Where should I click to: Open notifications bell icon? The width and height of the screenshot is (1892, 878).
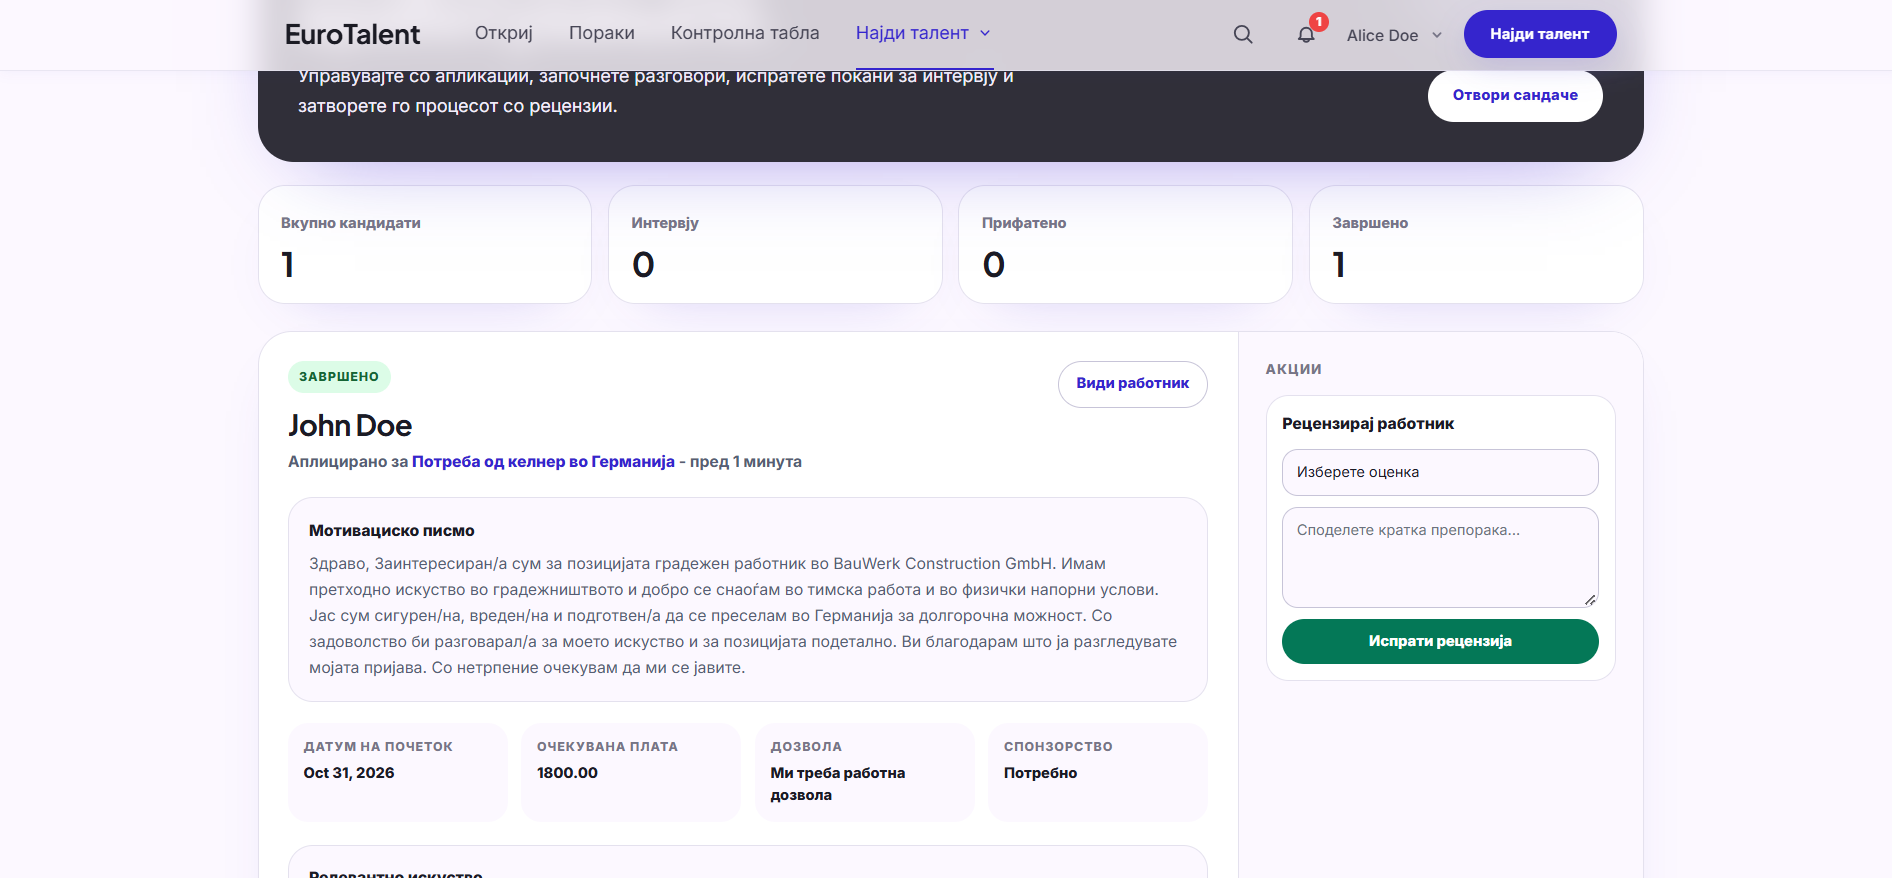coord(1306,35)
